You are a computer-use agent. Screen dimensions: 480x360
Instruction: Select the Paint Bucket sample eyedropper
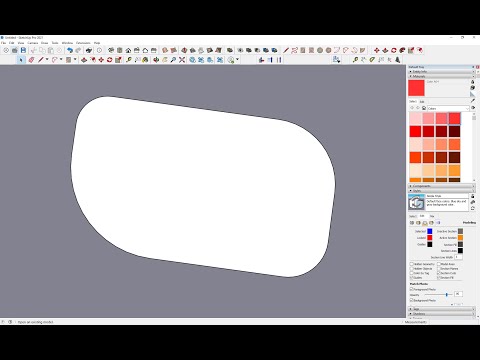click(472, 100)
